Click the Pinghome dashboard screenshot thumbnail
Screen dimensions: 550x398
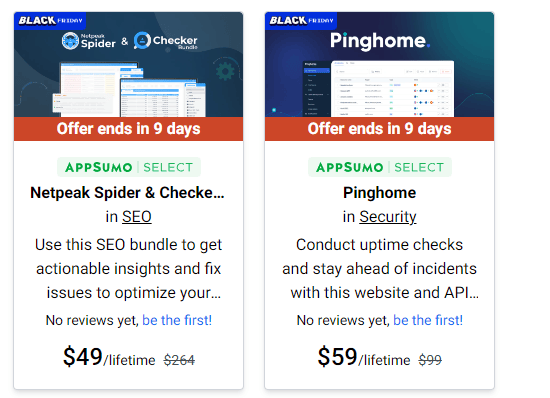coord(378,89)
